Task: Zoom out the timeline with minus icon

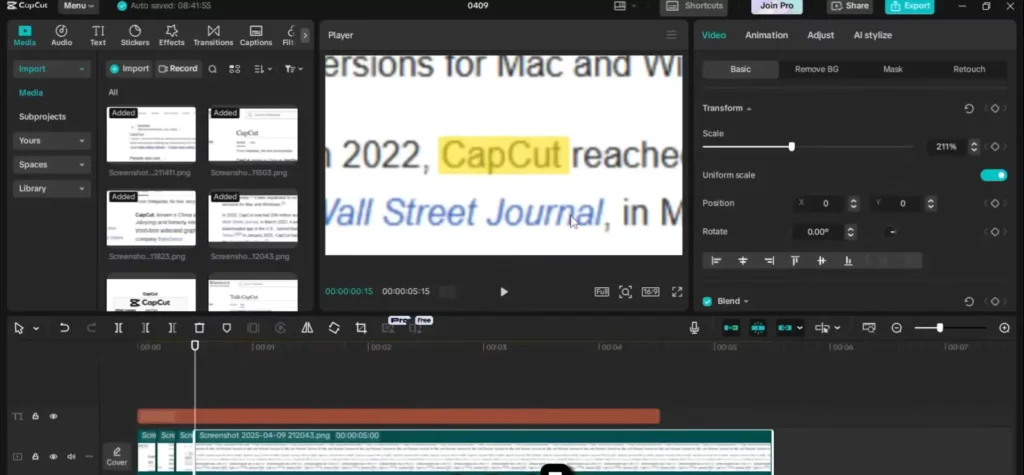Action: [x=897, y=328]
